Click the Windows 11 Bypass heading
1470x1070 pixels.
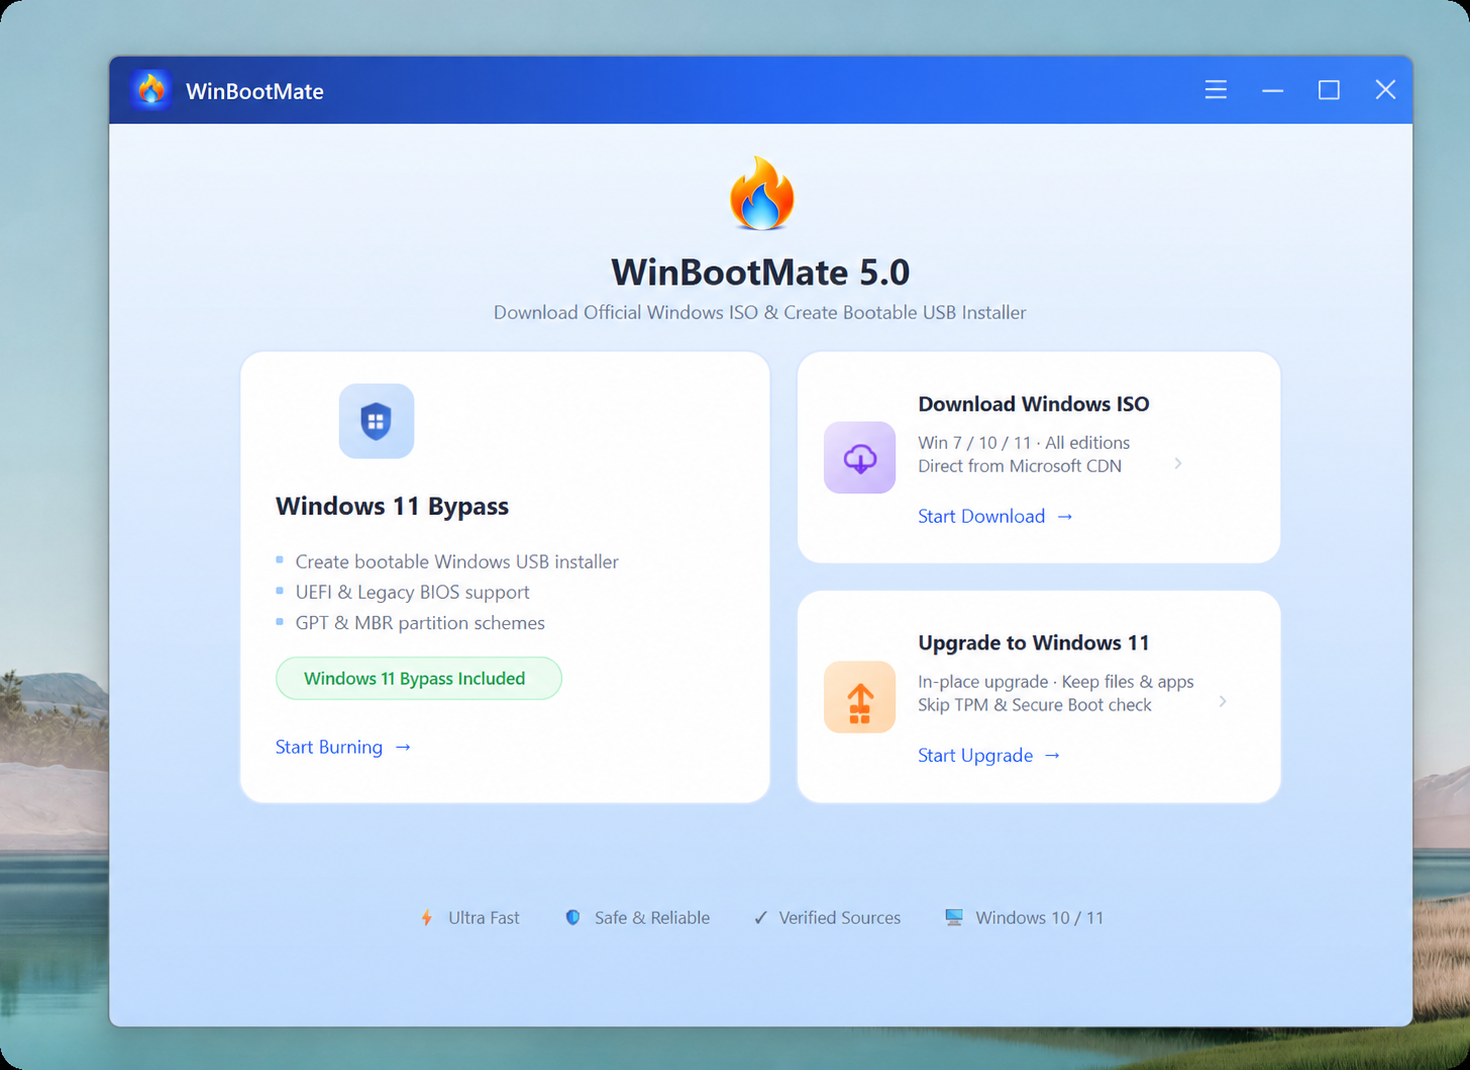pyautogui.click(x=392, y=506)
